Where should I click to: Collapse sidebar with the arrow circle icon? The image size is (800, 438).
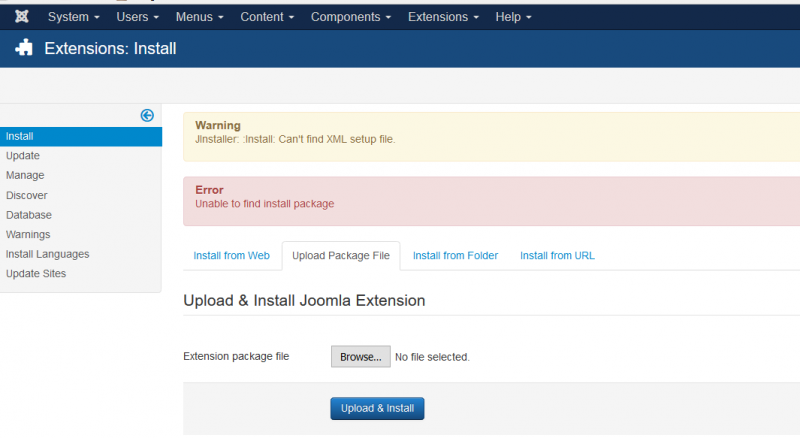point(147,115)
